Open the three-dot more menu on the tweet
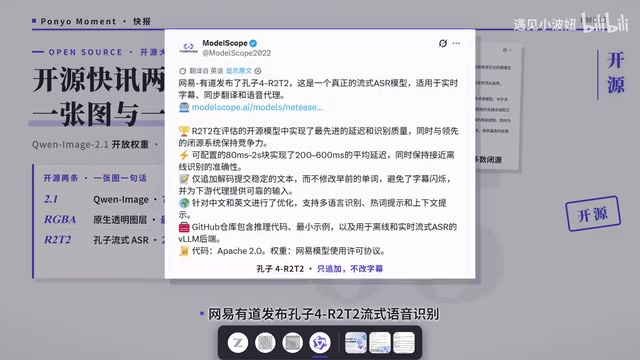The height and width of the screenshot is (360, 640). [456, 43]
